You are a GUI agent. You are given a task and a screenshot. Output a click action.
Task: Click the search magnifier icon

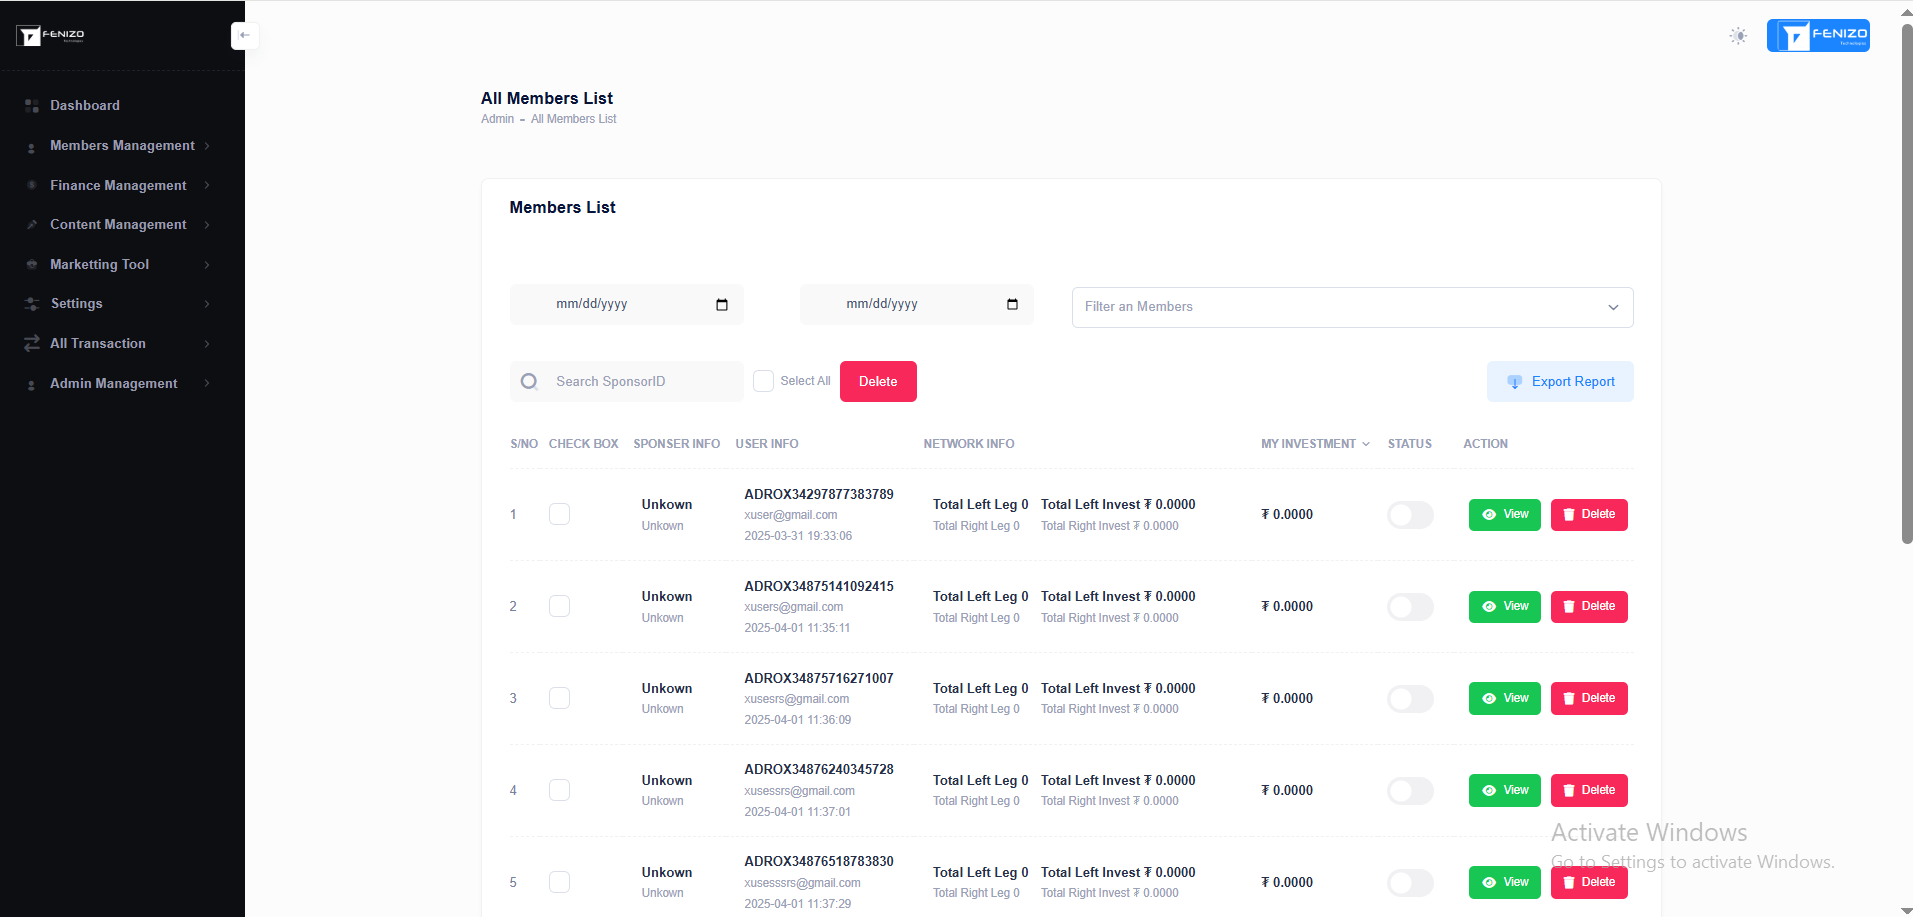click(530, 381)
